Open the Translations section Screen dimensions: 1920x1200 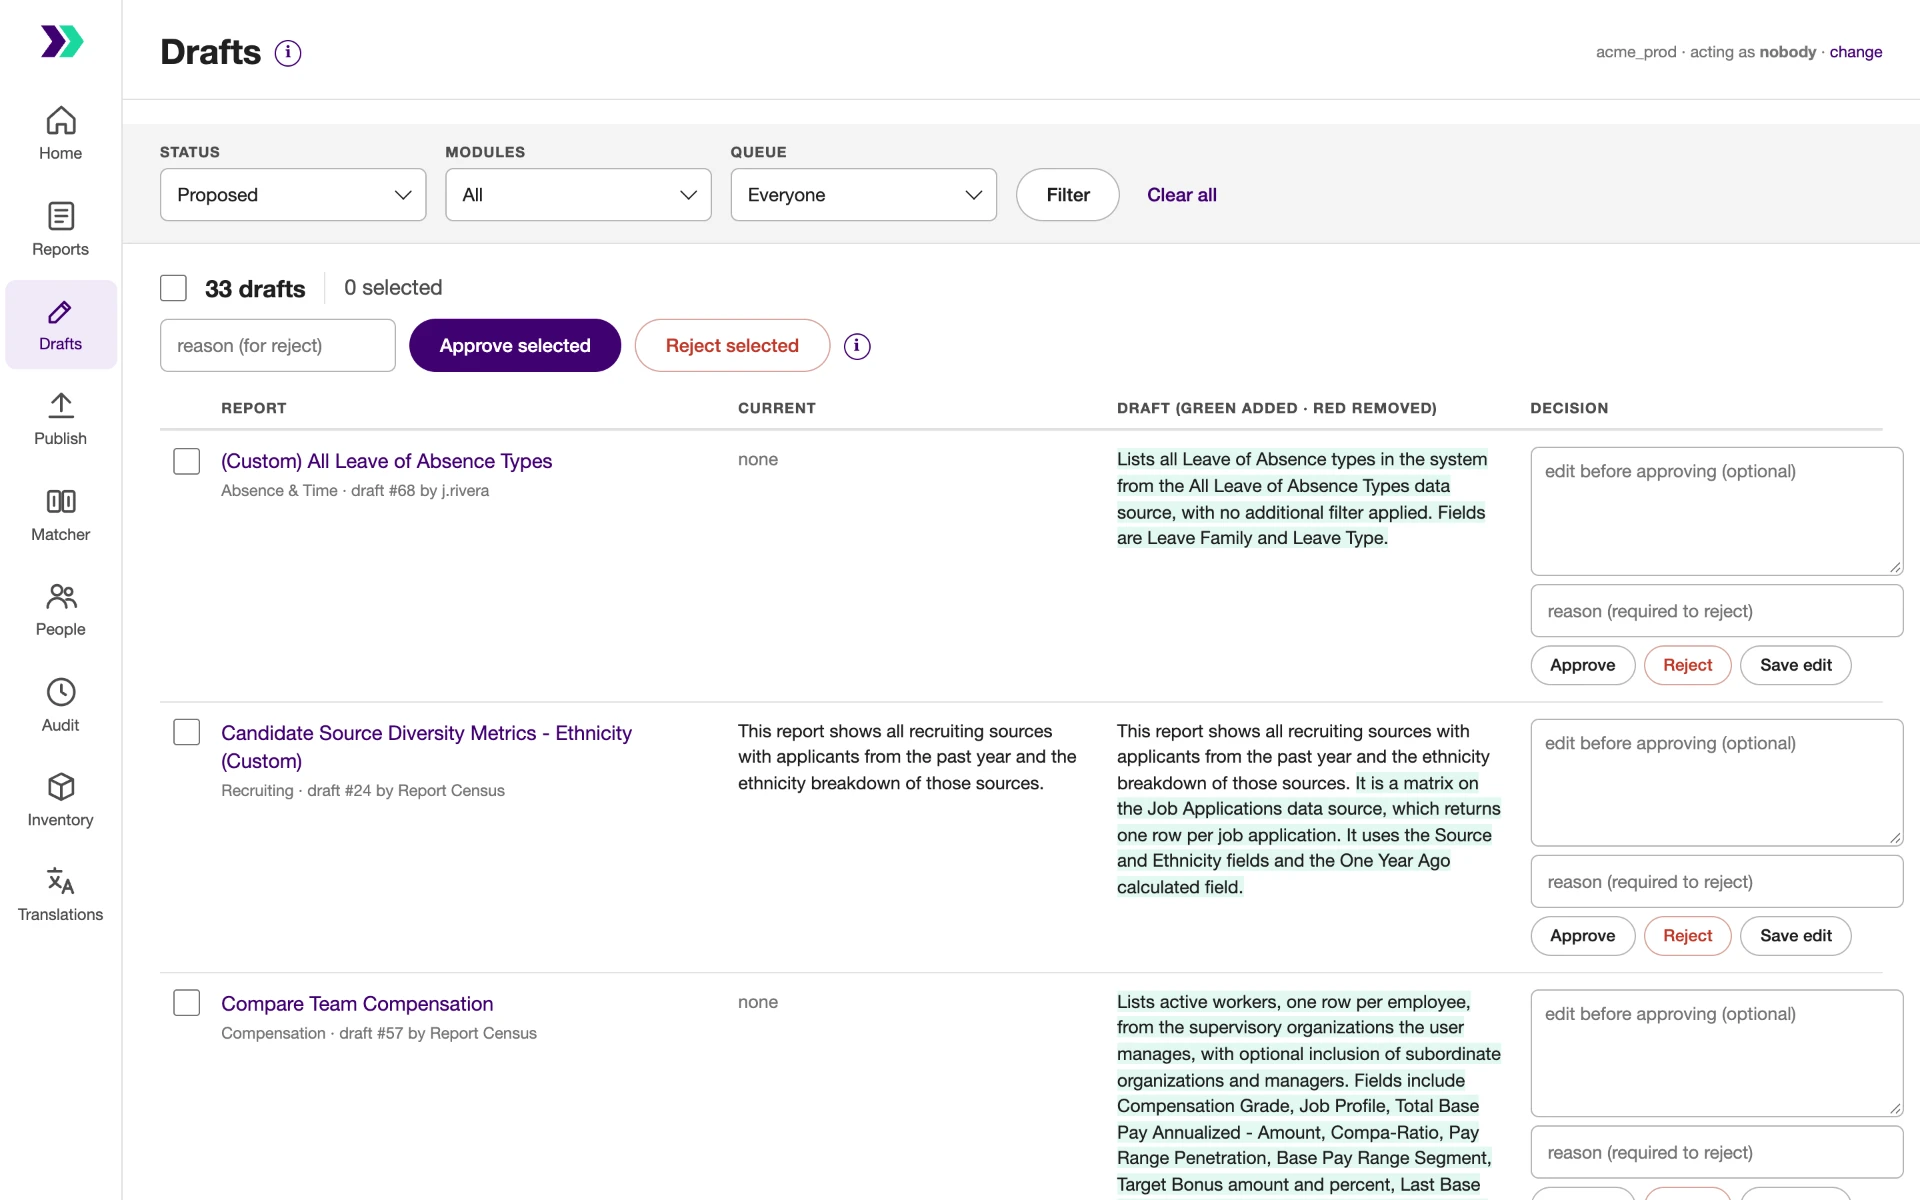[61, 896]
